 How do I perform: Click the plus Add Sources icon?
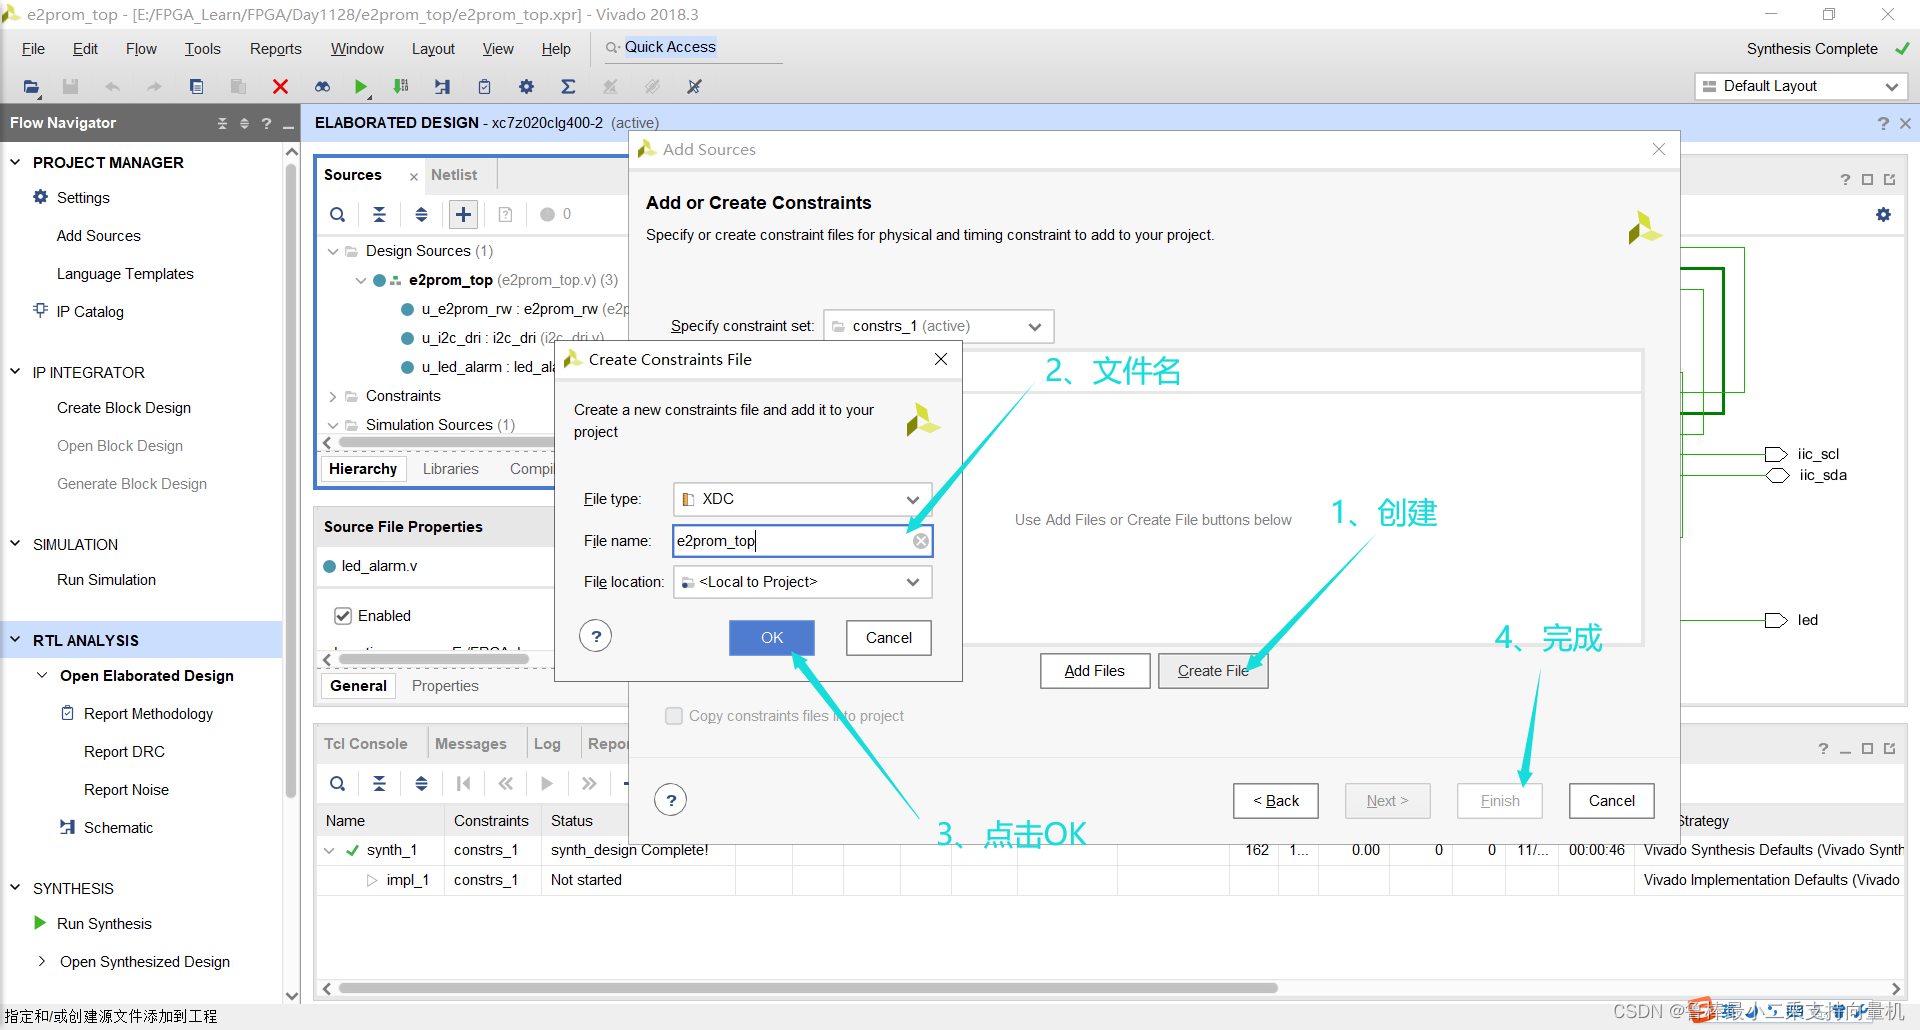(463, 214)
